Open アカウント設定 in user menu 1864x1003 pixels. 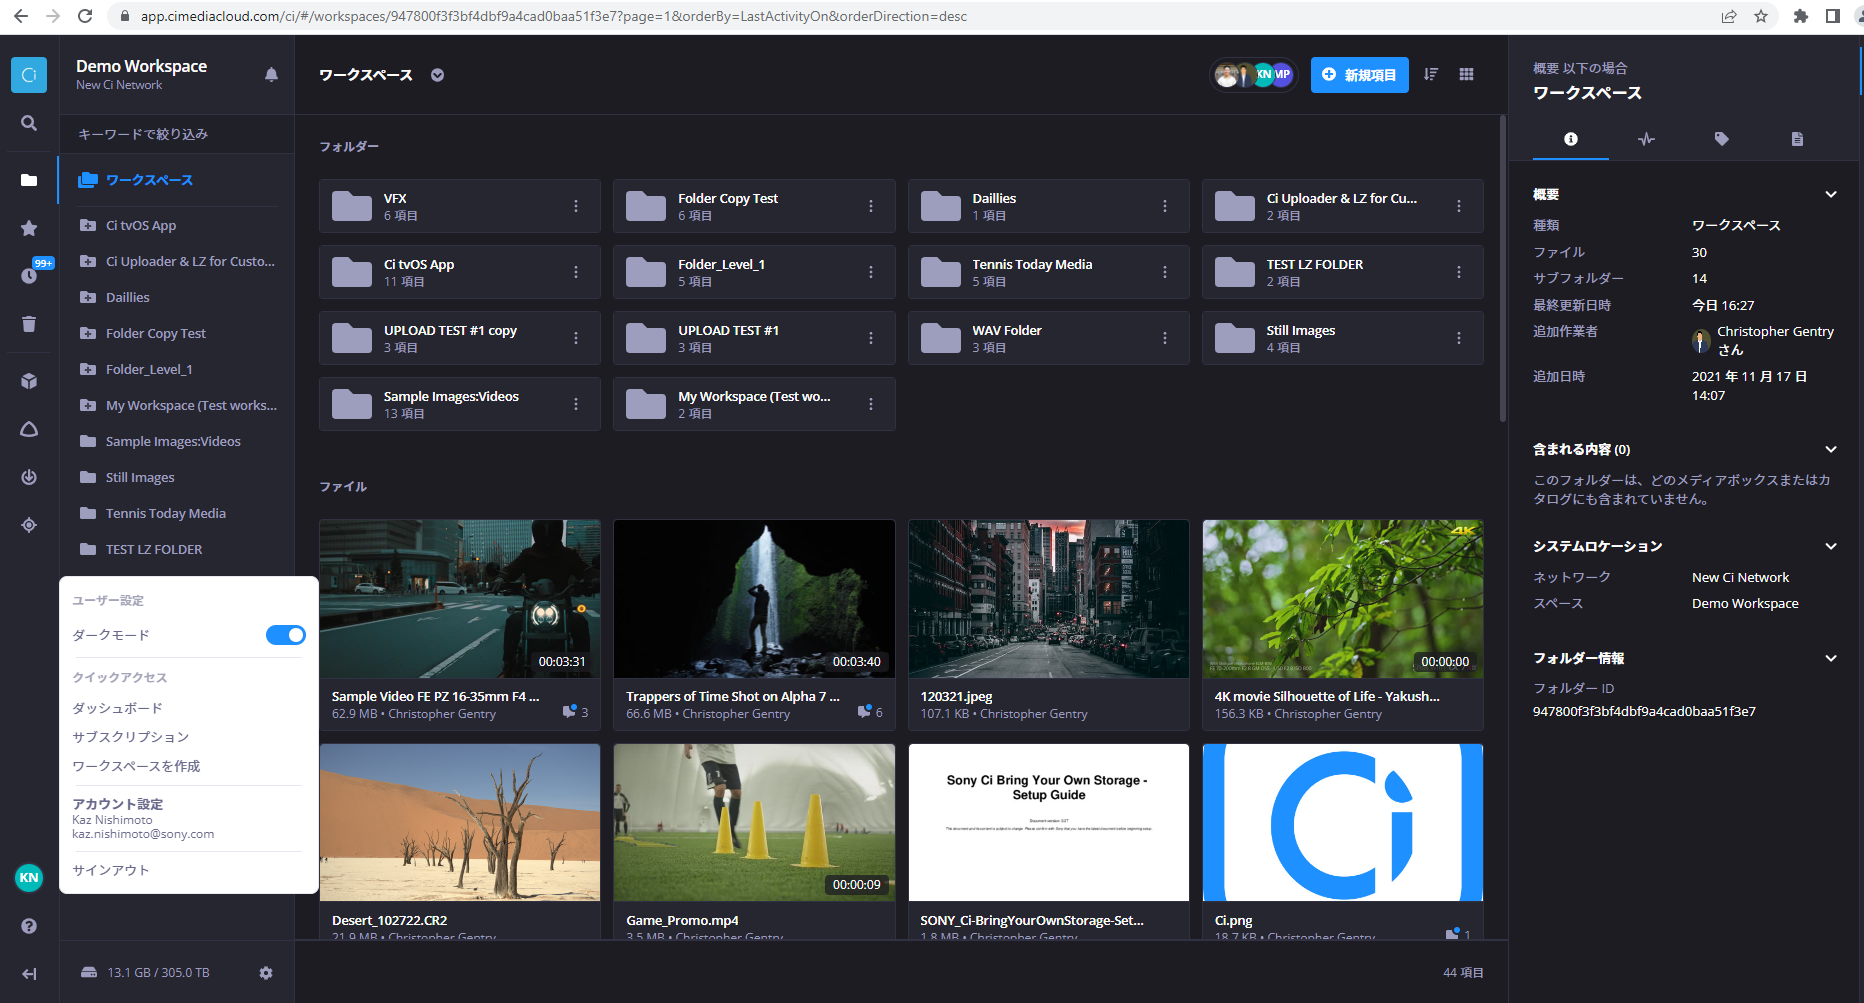pos(117,804)
